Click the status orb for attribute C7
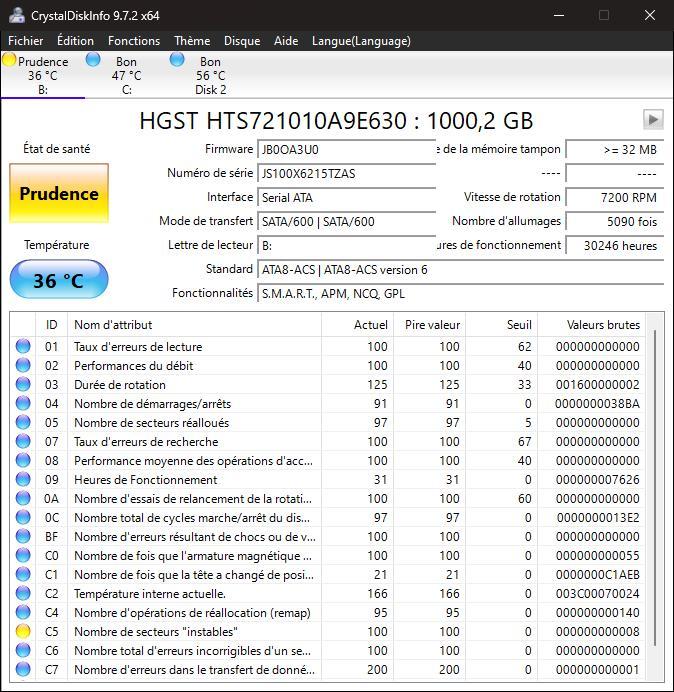 pyautogui.click(x=23, y=669)
